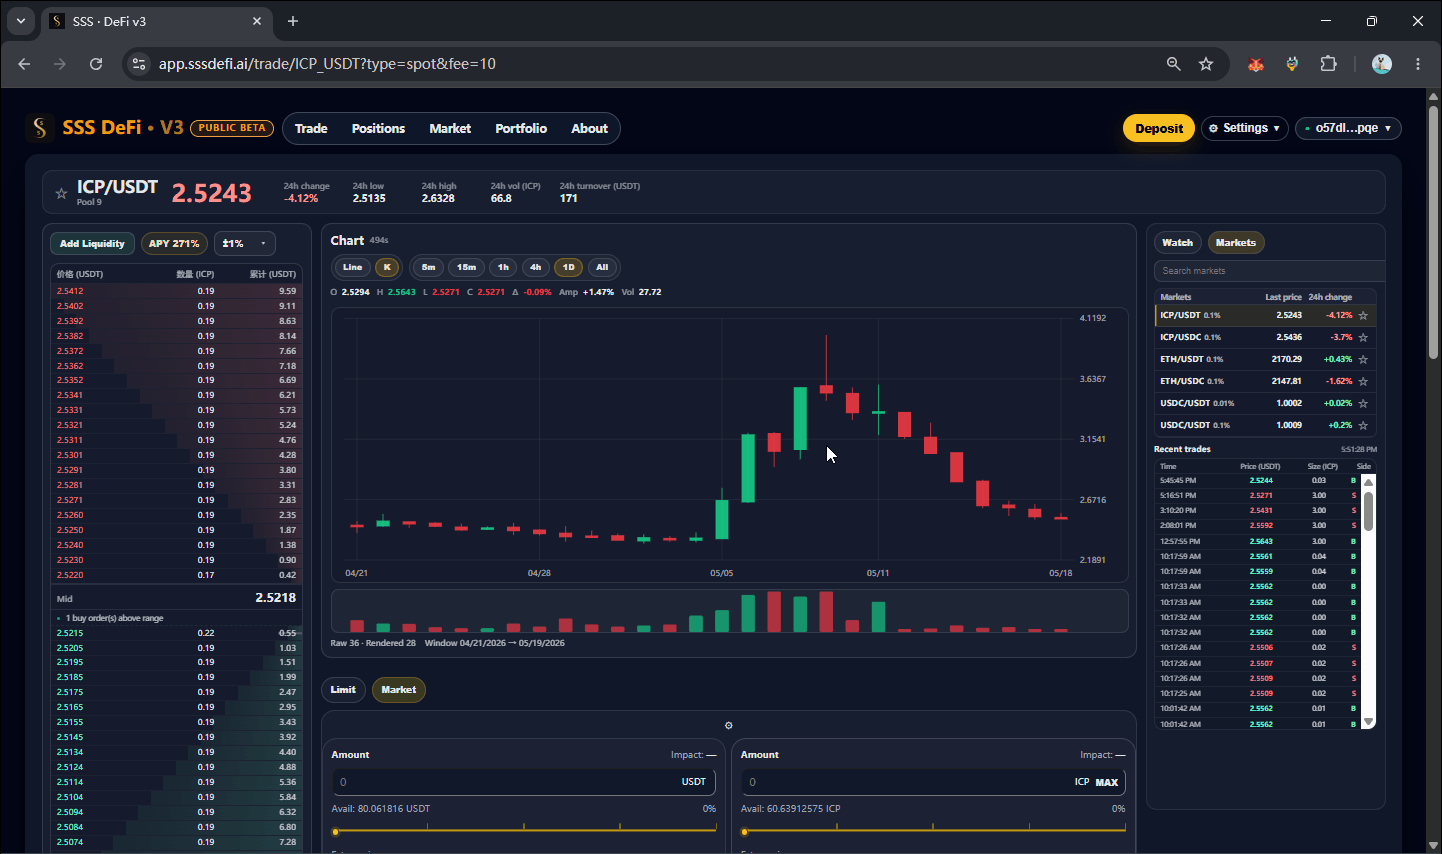Click recent trades scrollbar up arrow

click(1368, 482)
